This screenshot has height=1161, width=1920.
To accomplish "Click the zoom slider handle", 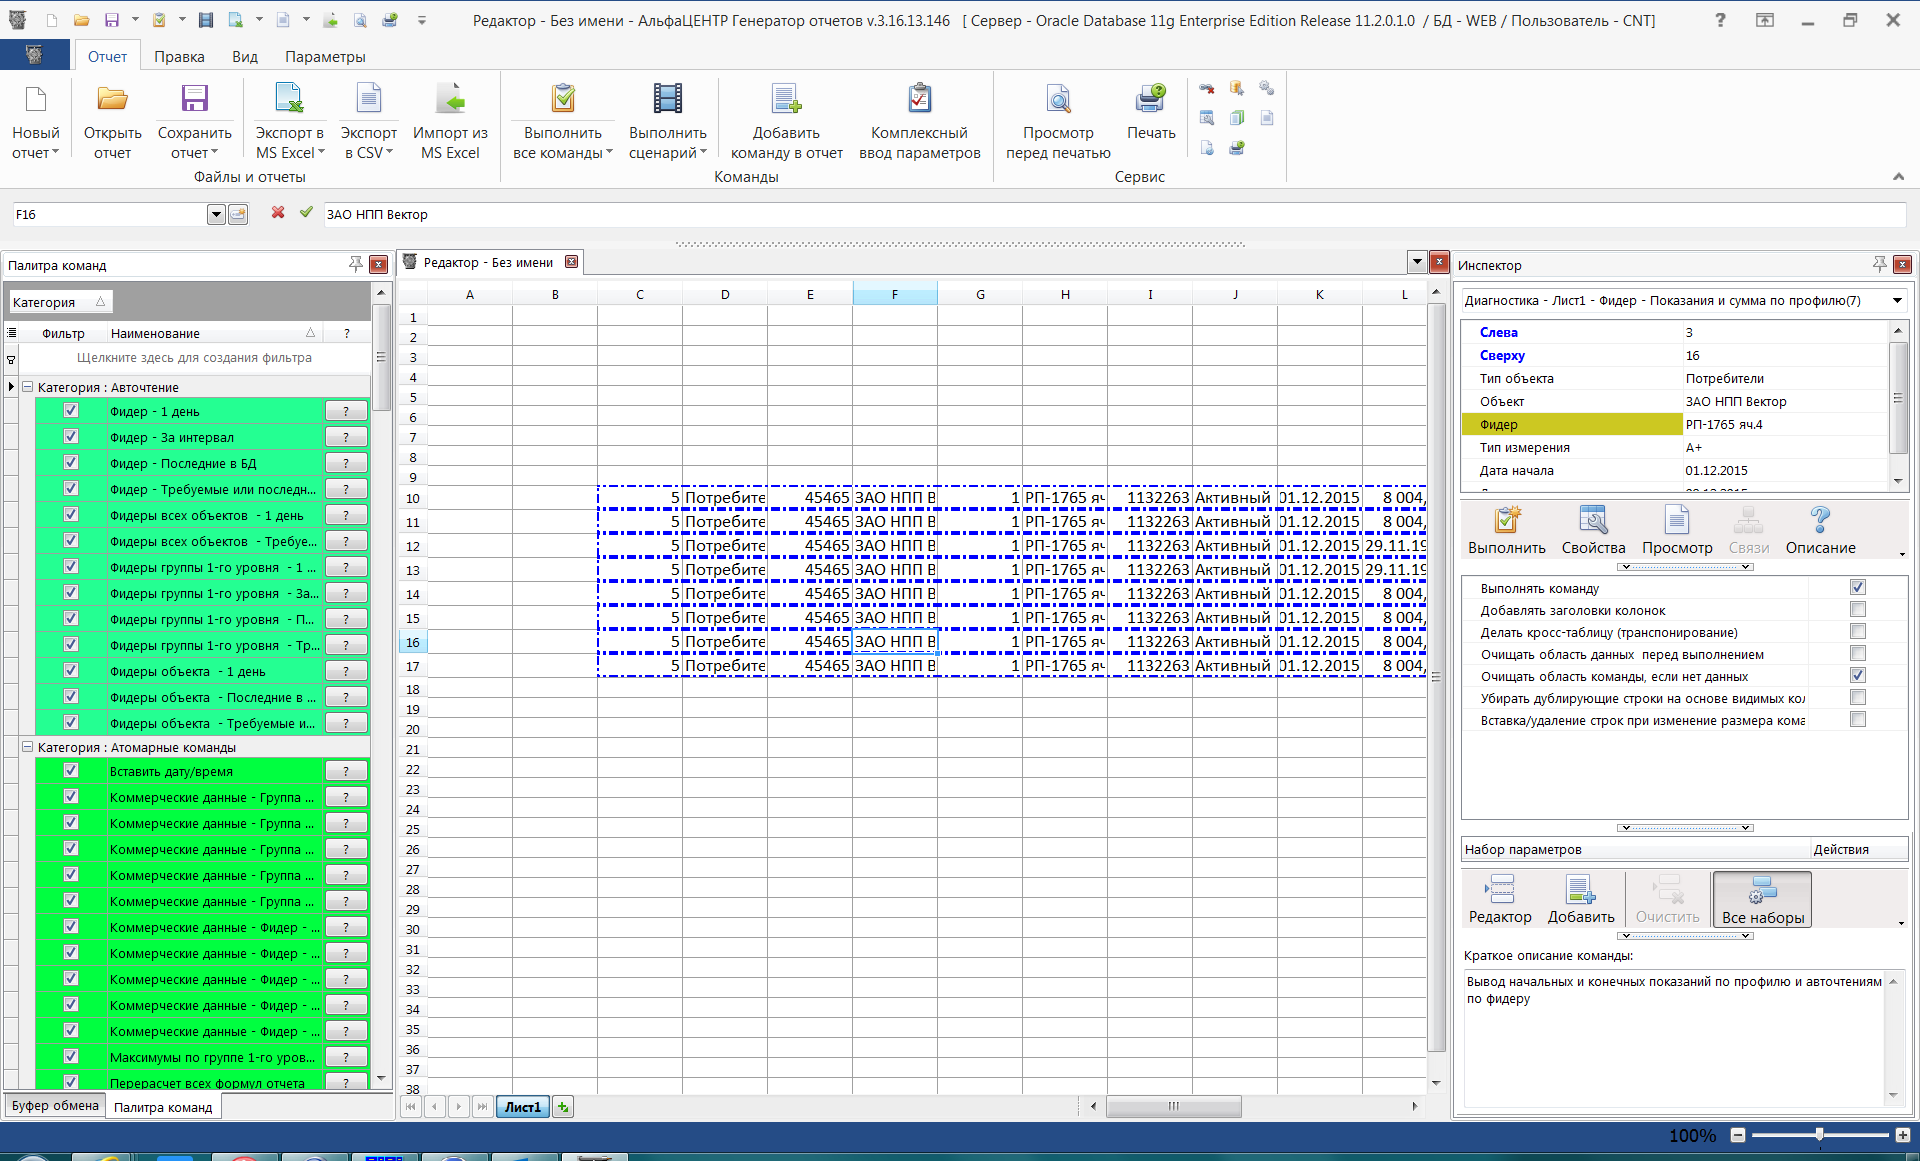I will 1819,1135.
